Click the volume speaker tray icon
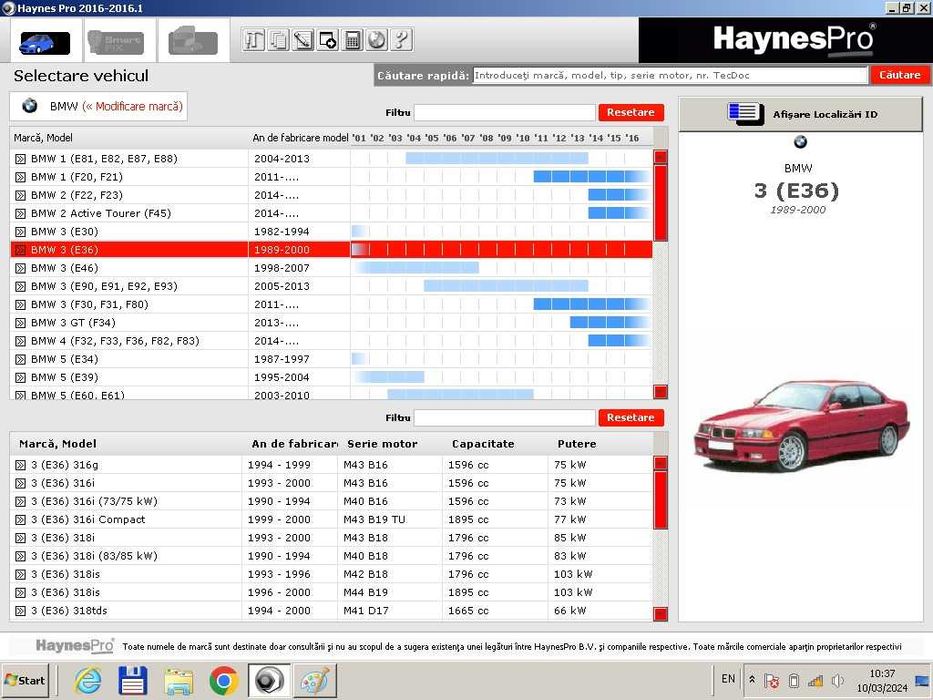 (x=837, y=680)
